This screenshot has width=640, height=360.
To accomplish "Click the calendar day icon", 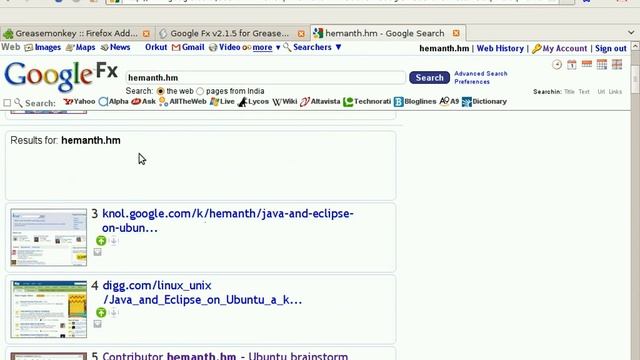I will (x=571, y=64).
